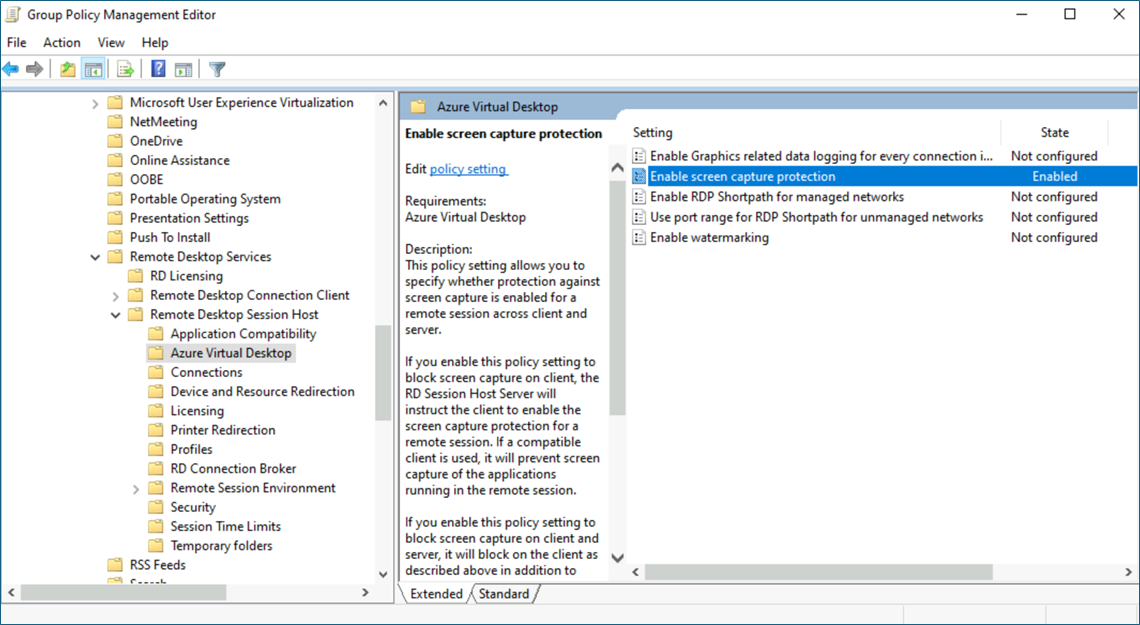
Task: Click the policy icon beside Enable watermarking
Action: point(639,238)
